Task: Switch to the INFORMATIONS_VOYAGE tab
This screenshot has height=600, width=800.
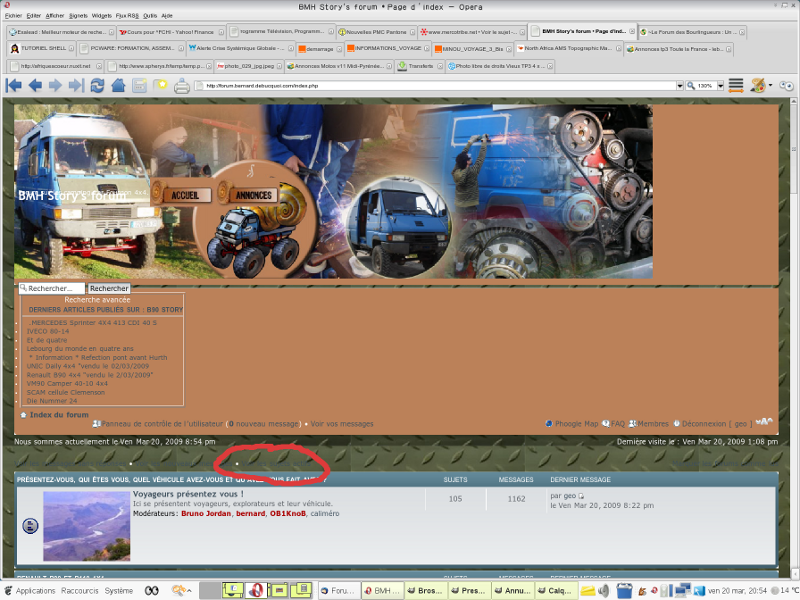Action: tap(386, 48)
